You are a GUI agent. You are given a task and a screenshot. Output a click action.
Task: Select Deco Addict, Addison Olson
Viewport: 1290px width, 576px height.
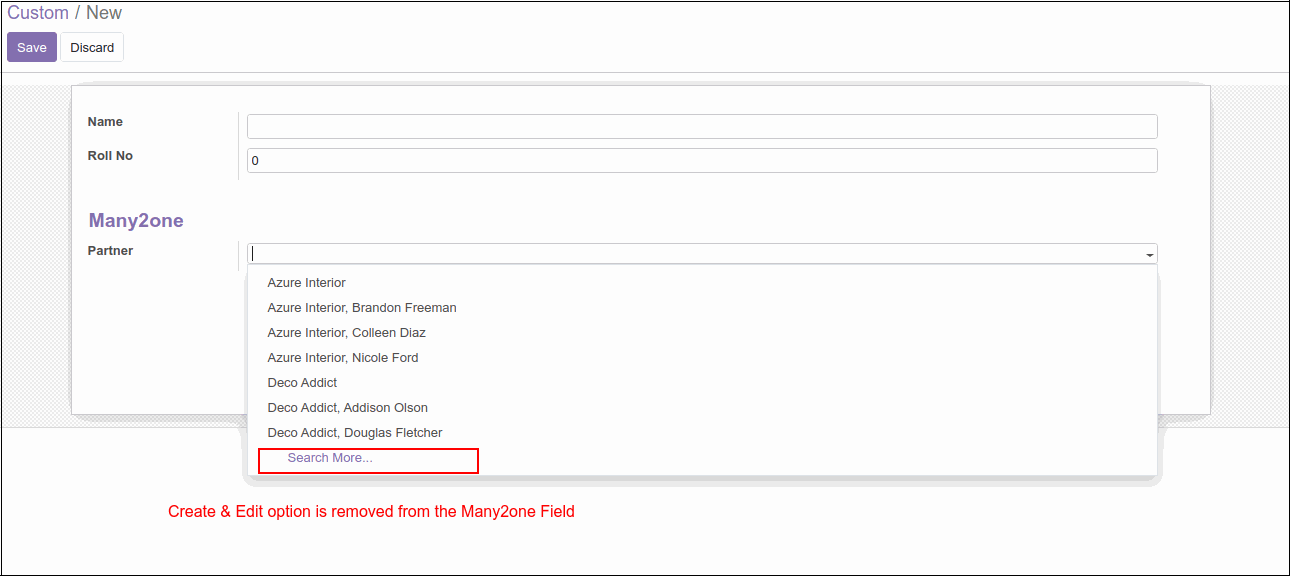pyautogui.click(x=702, y=408)
